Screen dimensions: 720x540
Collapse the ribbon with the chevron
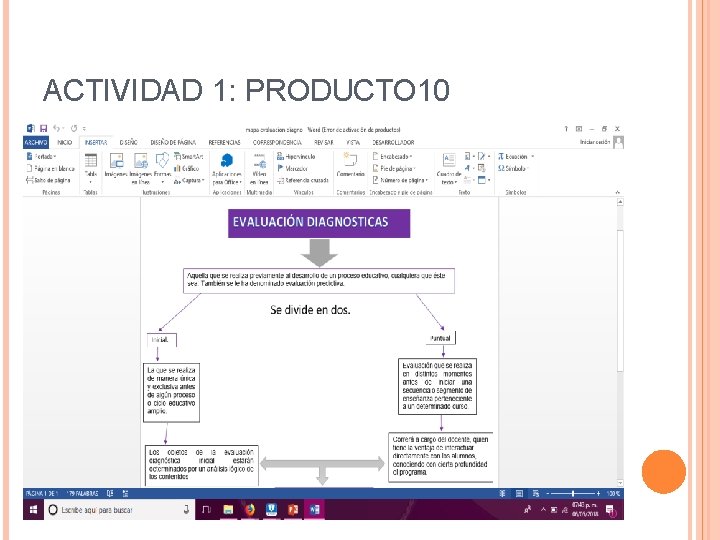pyautogui.click(x=618, y=192)
